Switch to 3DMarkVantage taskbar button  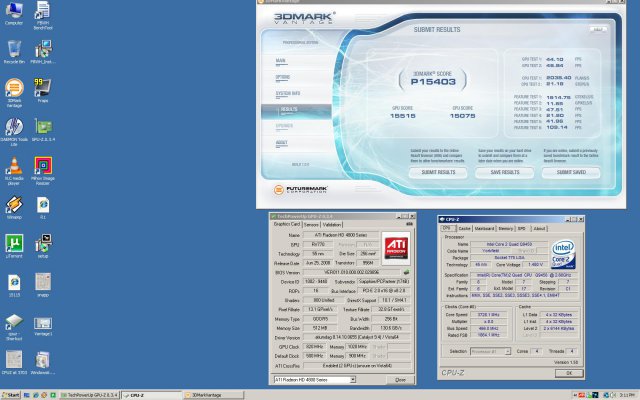pos(213,395)
